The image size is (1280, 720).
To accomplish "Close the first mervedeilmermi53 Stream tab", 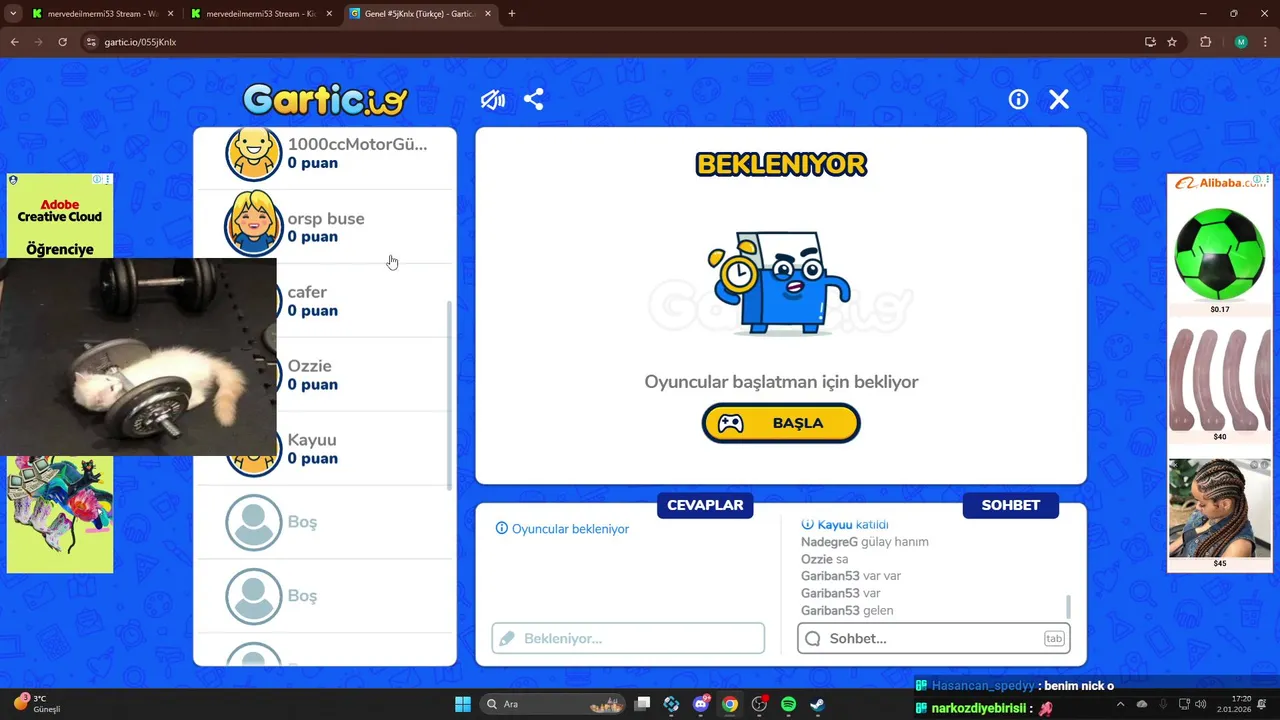I will [169, 14].
